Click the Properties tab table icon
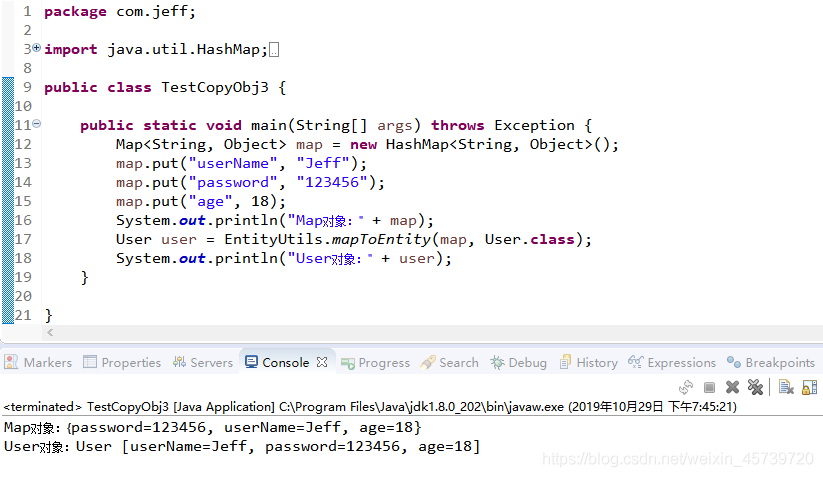The image size is (823, 477). tap(90, 362)
